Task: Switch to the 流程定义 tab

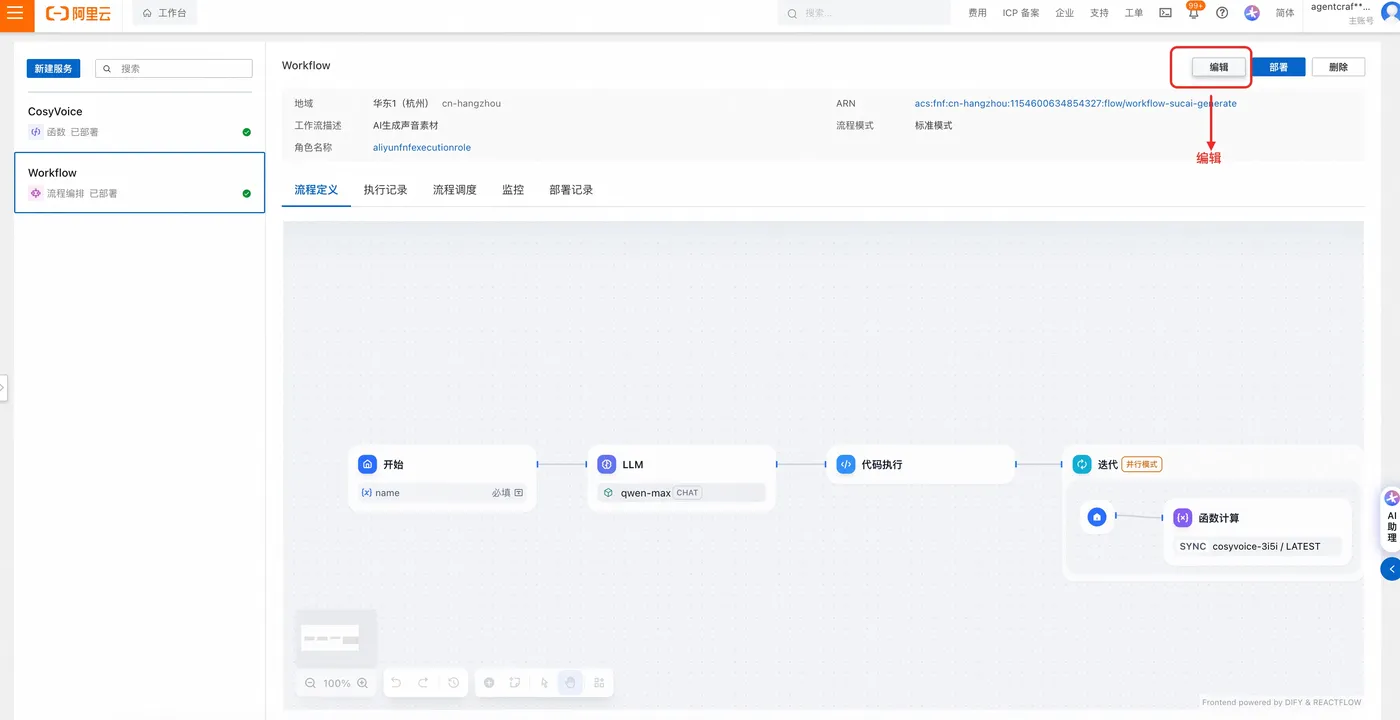Action: click(316, 190)
